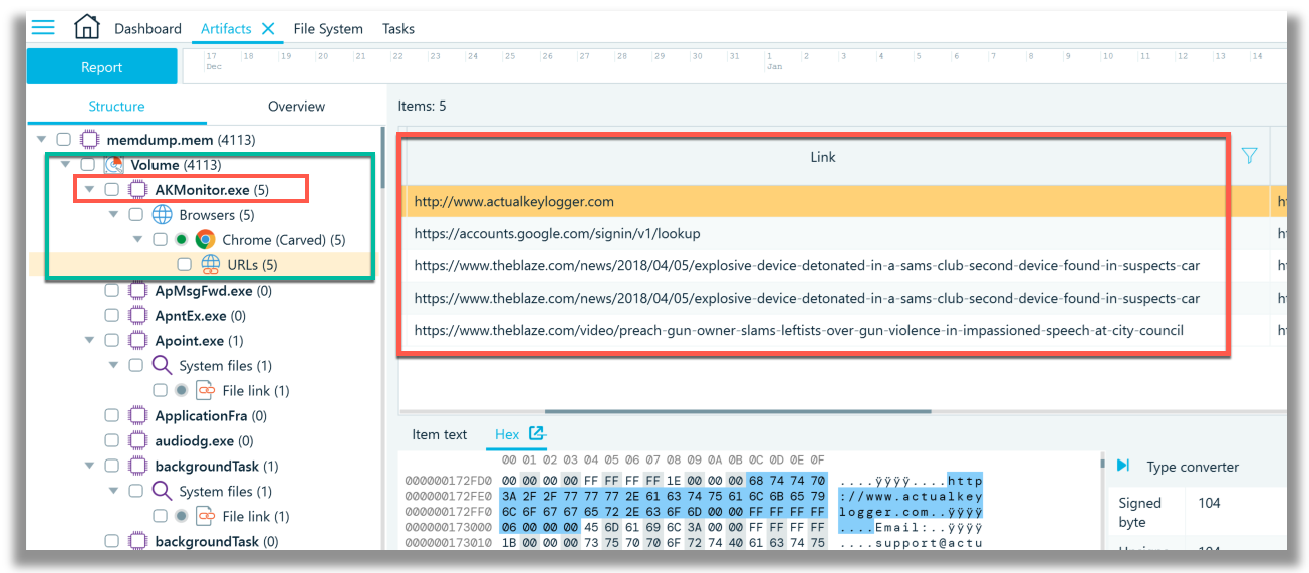This screenshot has height=573, width=1309.
Task: Collapse the Browsers tree node
Action: pyautogui.click(x=113, y=215)
